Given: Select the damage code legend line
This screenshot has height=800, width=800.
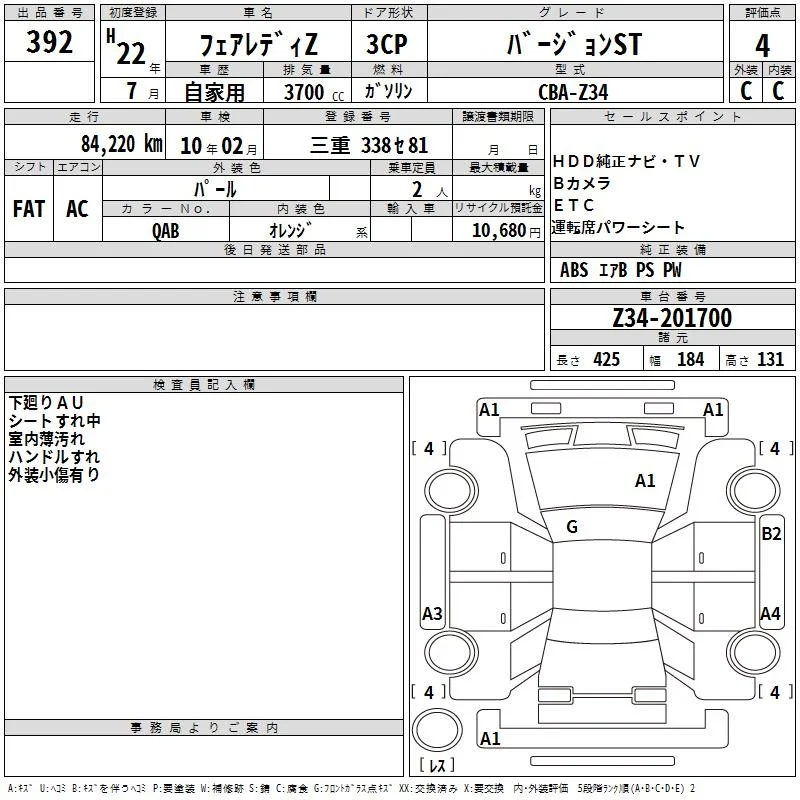Looking at the screenshot, I should (x=352, y=788).
